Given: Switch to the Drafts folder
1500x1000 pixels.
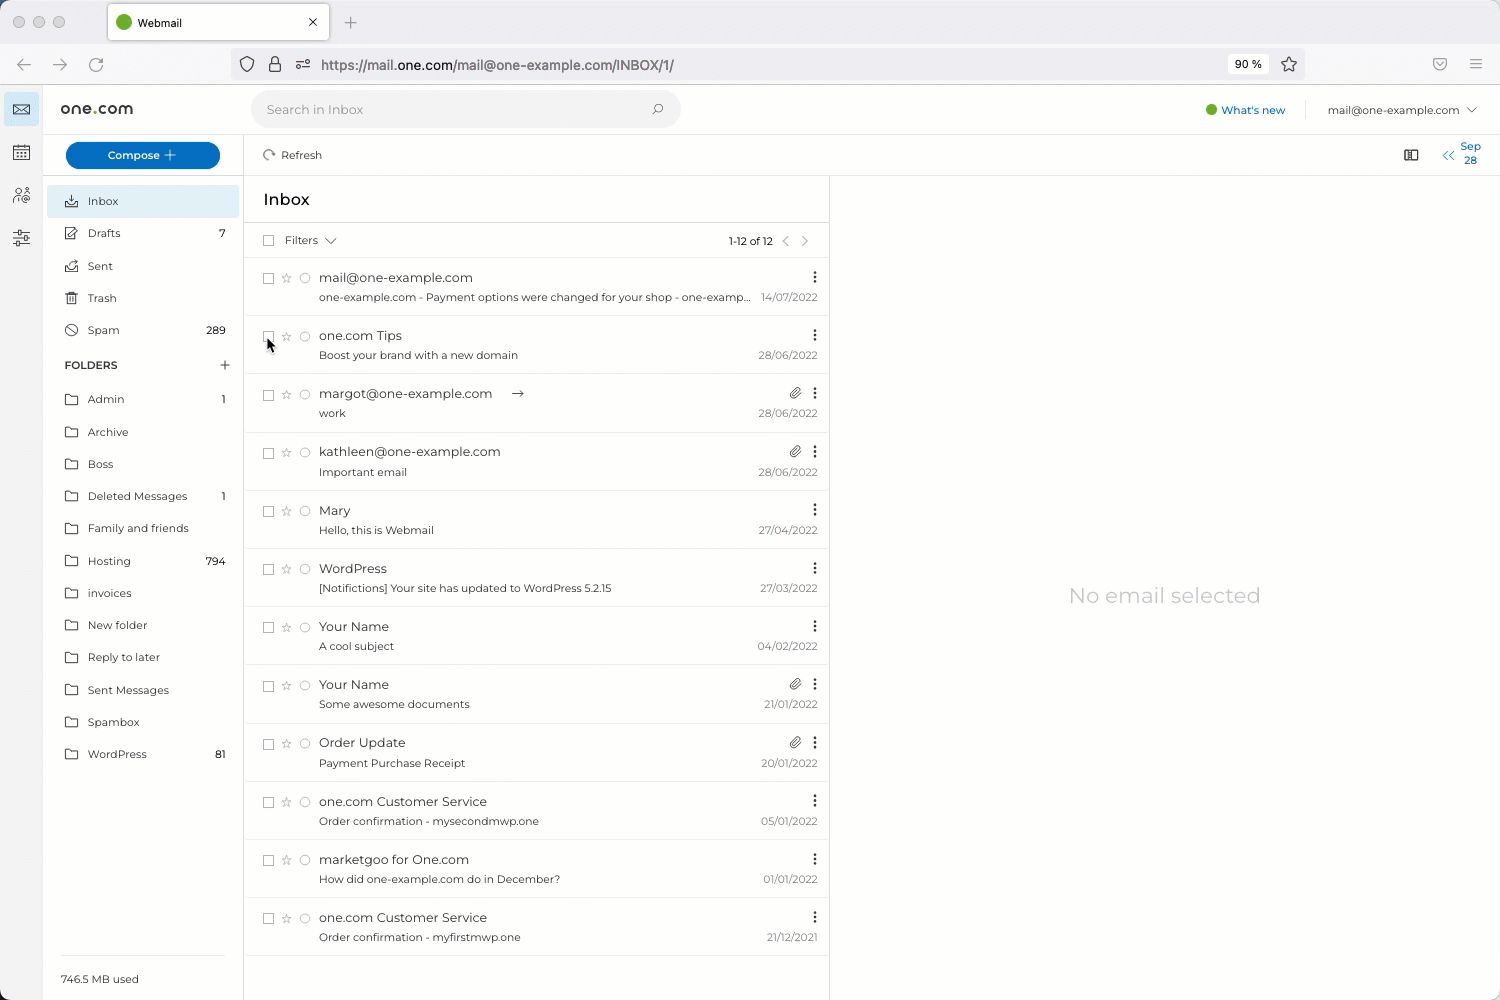Looking at the screenshot, I should (103, 233).
